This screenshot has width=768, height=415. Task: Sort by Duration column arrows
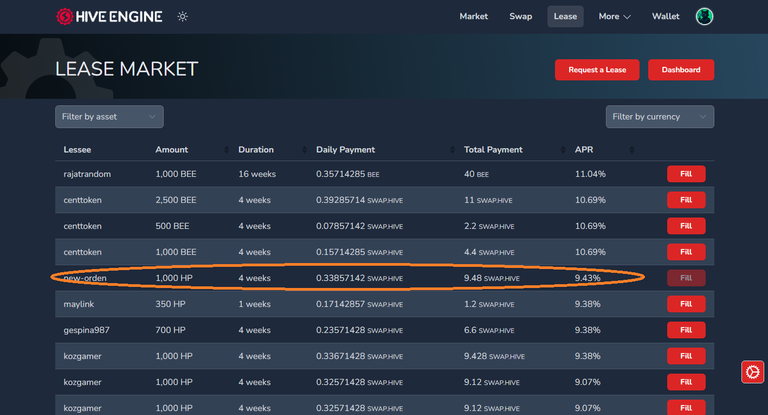tap(305, 150)
